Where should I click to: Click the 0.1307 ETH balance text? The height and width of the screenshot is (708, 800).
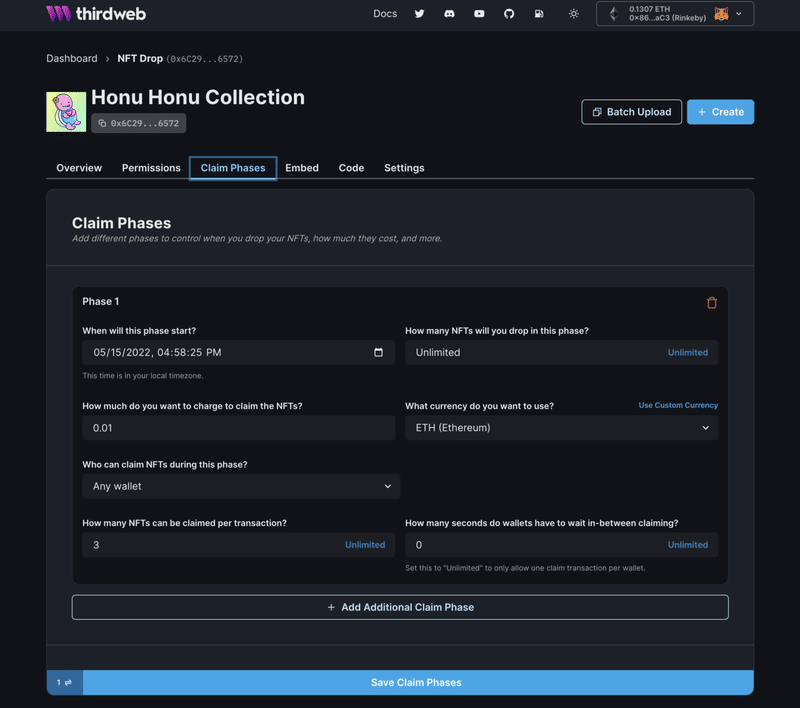click(x=649, y=9)
